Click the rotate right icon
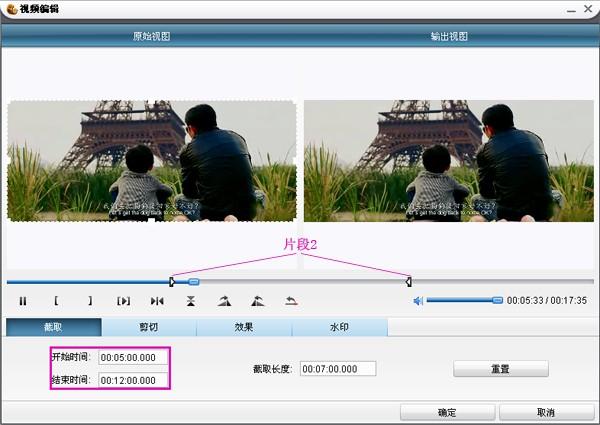The height and width of the screenshot is (425, 600). pyautogui.click(x=224, y=301)
